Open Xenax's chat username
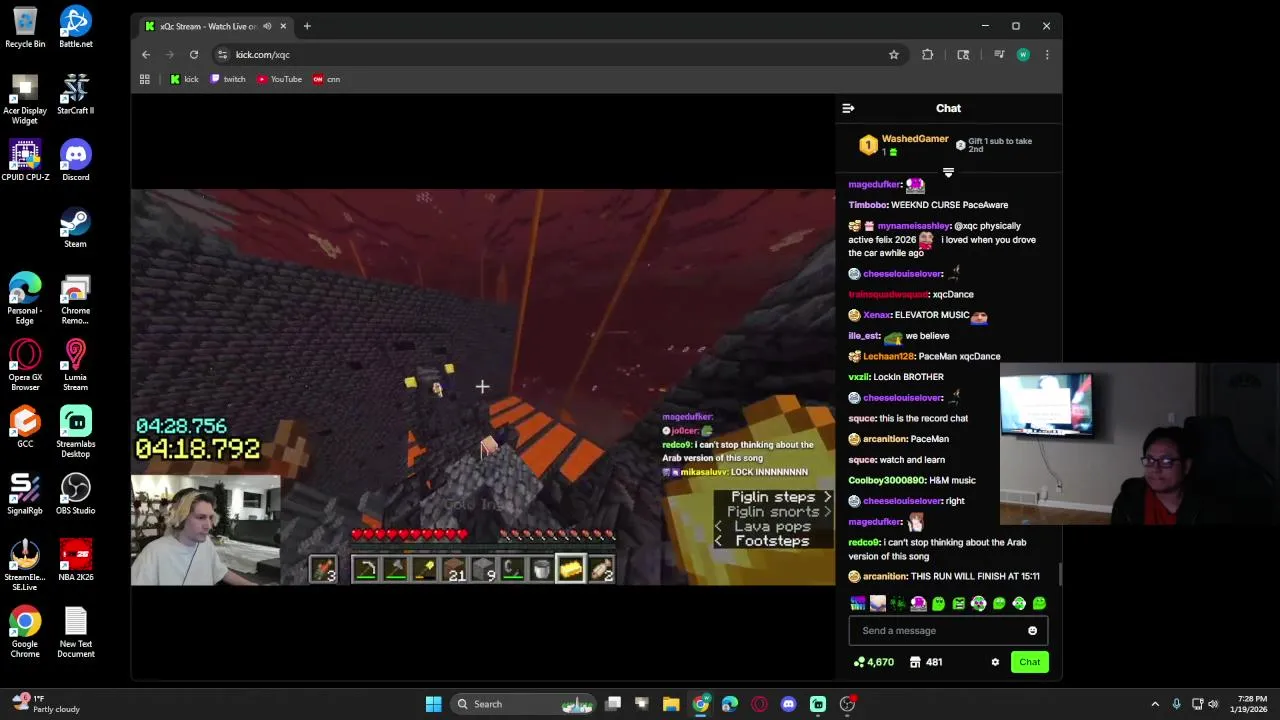Screen dimensions: 1280x720 [x=876, y=315]
